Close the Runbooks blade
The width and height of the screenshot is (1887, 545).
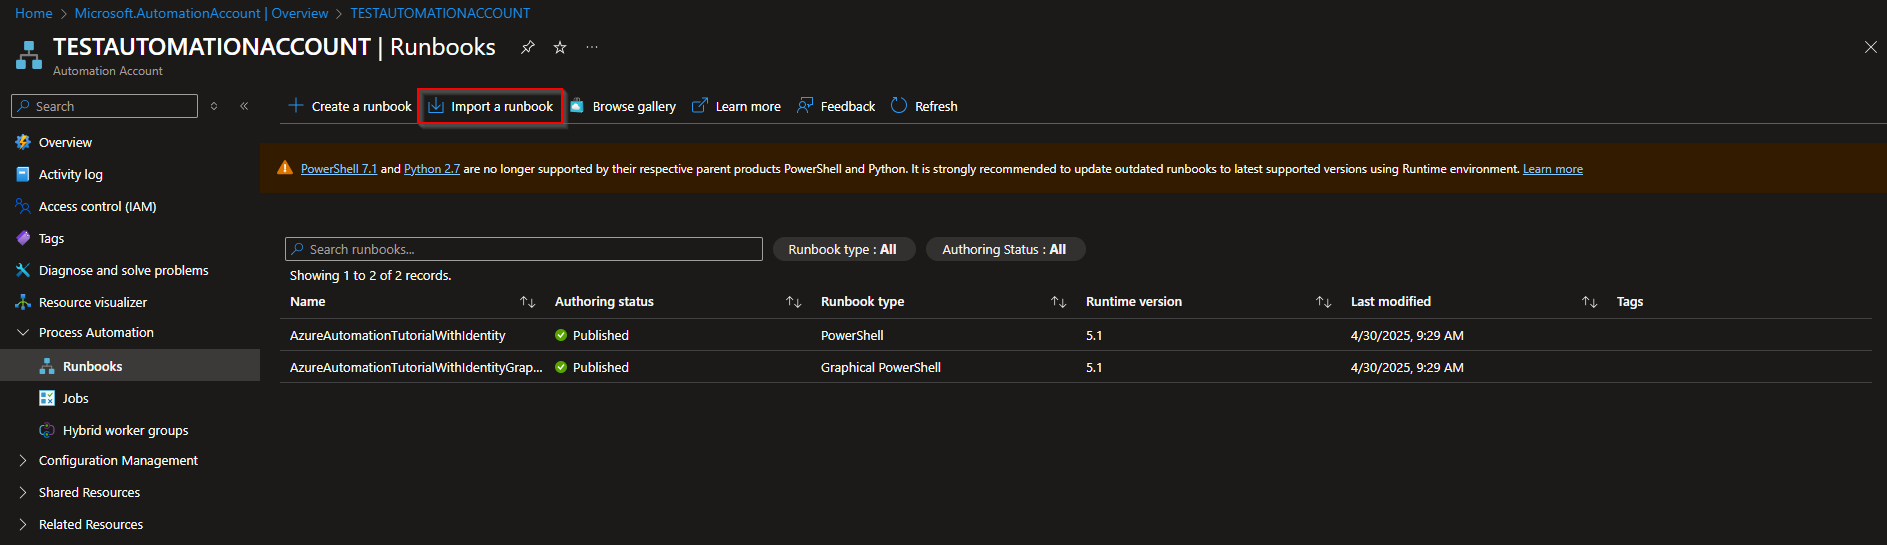pos(1870,47)
